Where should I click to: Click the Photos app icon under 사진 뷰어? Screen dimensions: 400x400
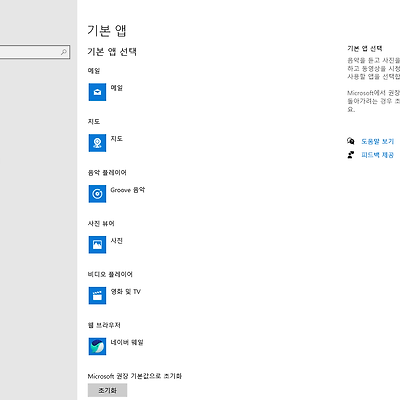[97, 245]
